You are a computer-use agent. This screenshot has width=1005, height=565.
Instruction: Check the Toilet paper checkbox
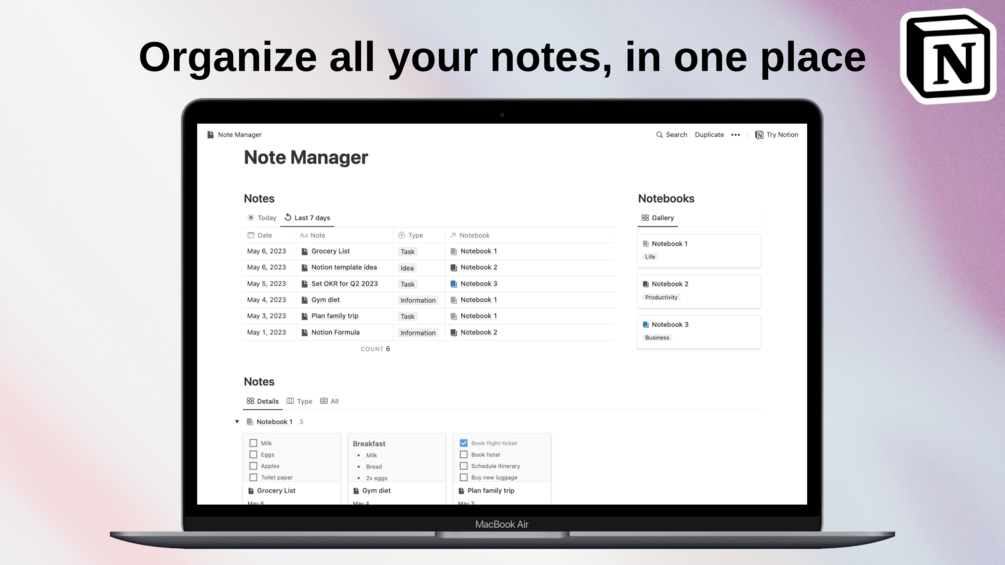click(x=253, y=477)
